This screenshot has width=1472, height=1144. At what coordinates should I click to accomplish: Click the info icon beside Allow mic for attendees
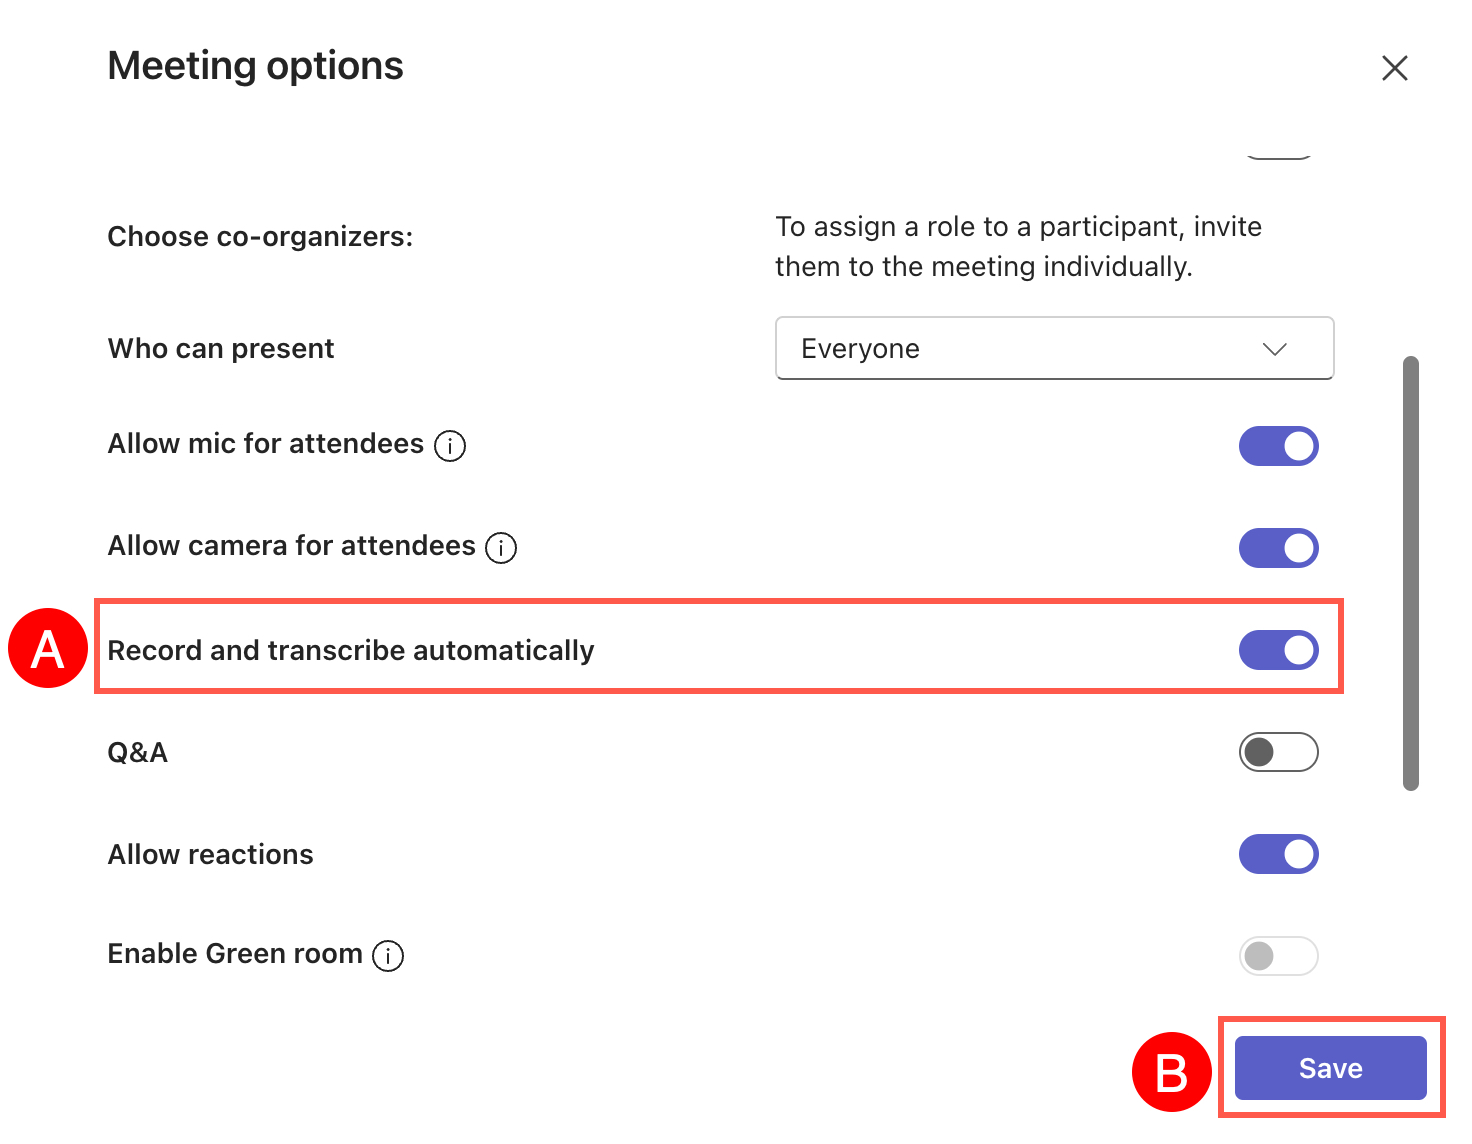(x=450, y=445)
